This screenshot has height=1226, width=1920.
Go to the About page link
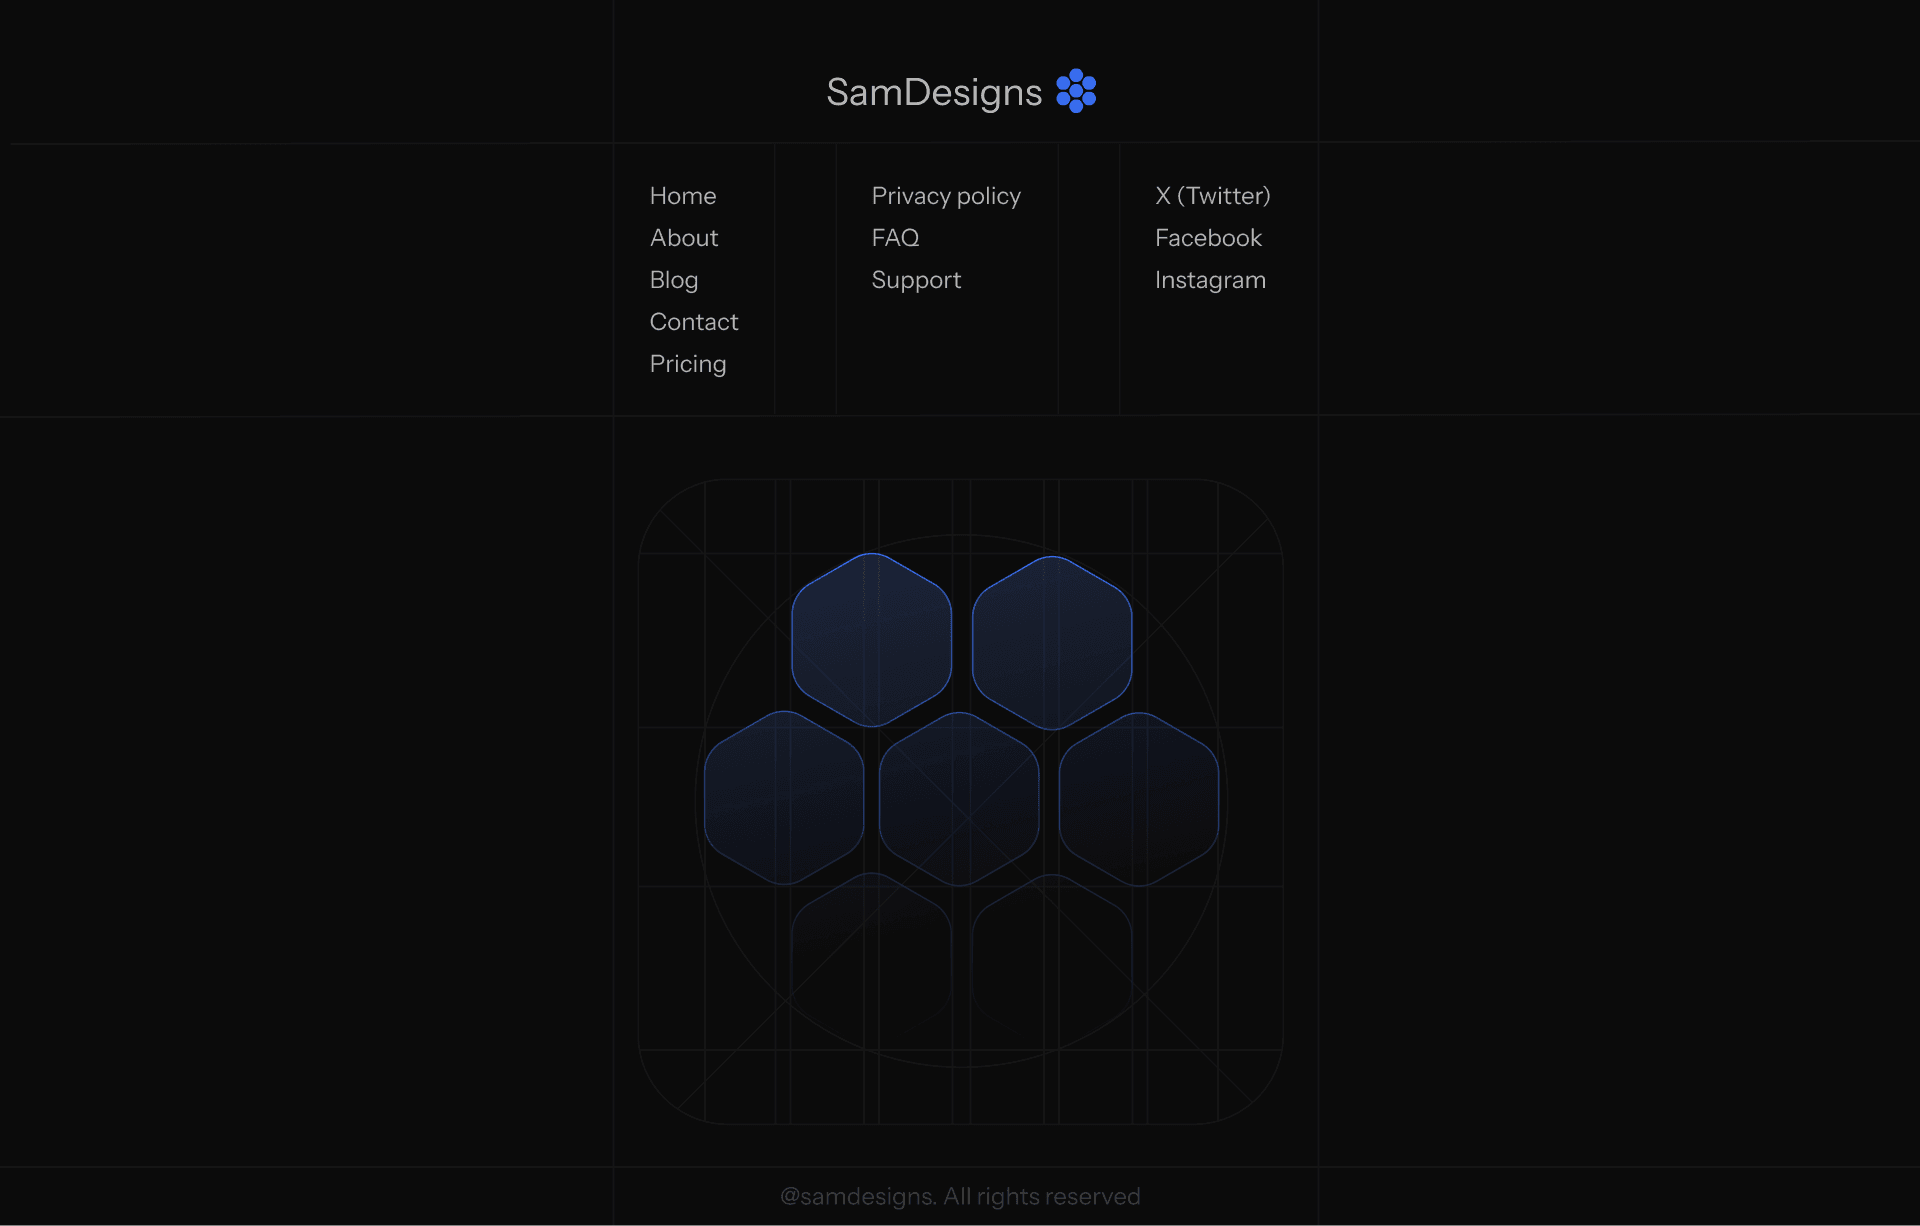tap(684, 238)
